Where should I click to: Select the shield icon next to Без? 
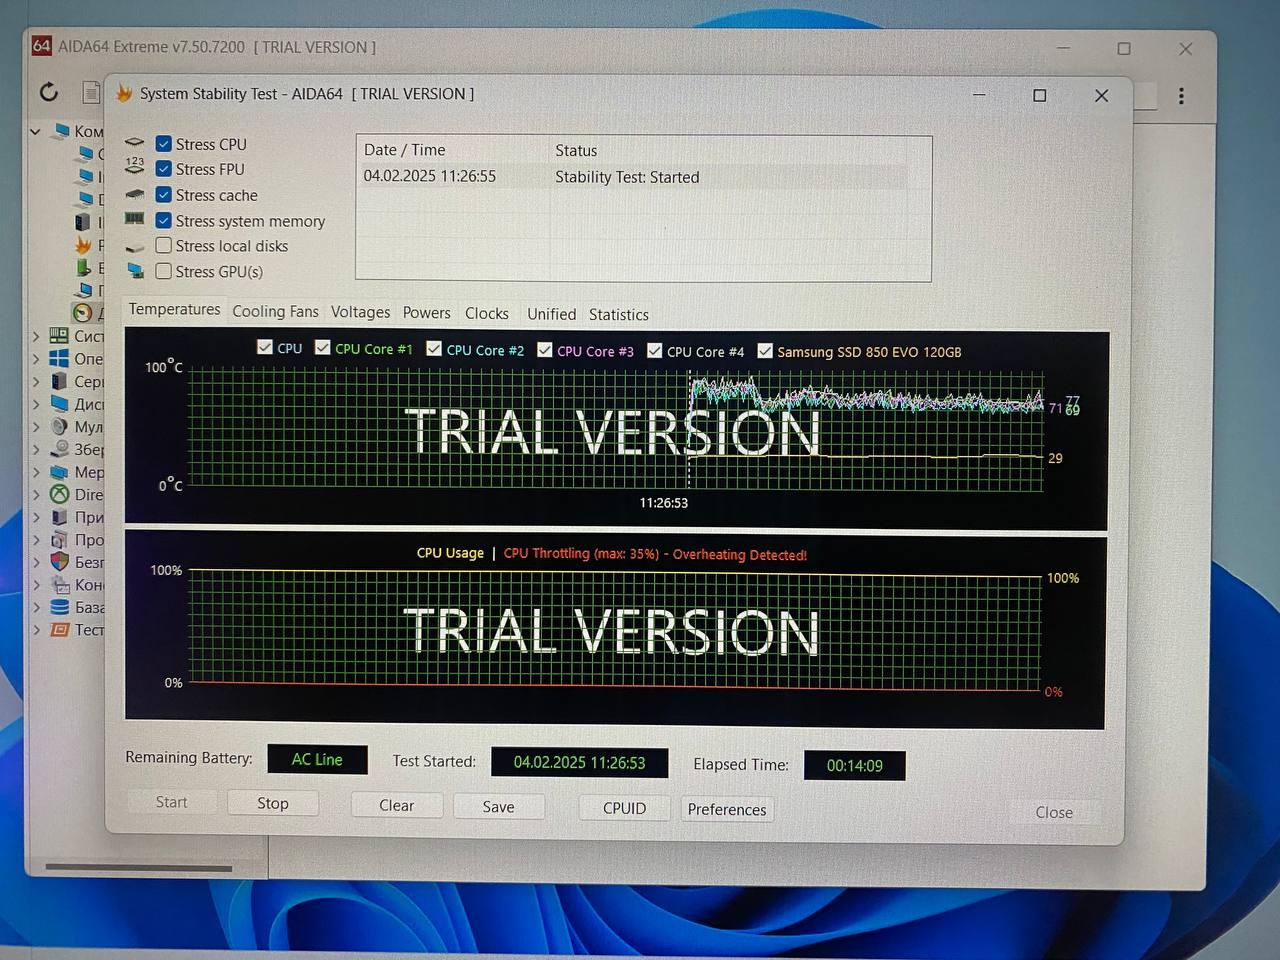point(59,561)
